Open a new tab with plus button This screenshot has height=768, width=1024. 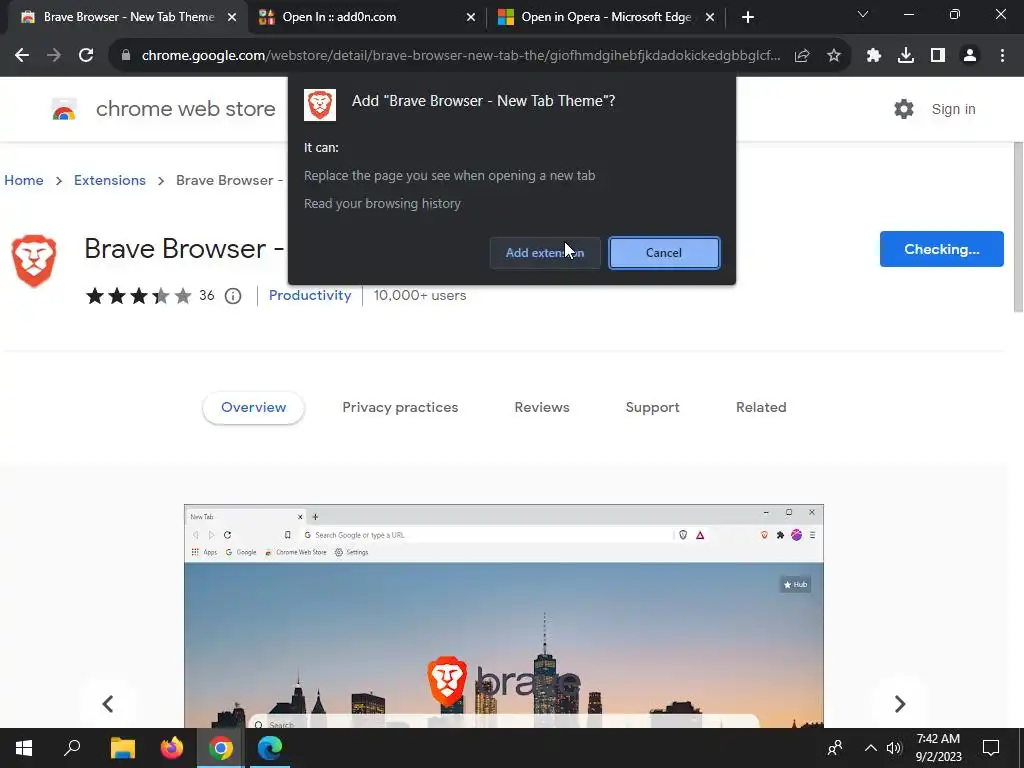748,17
